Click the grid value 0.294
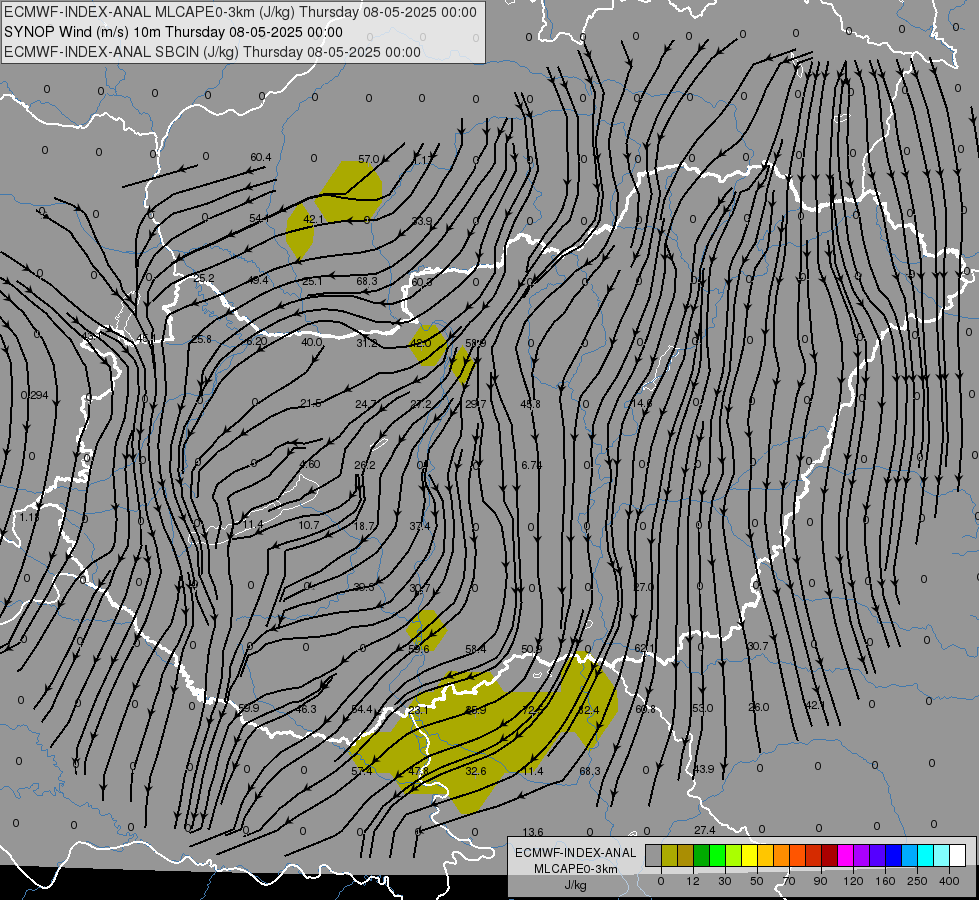 point(34,395)
